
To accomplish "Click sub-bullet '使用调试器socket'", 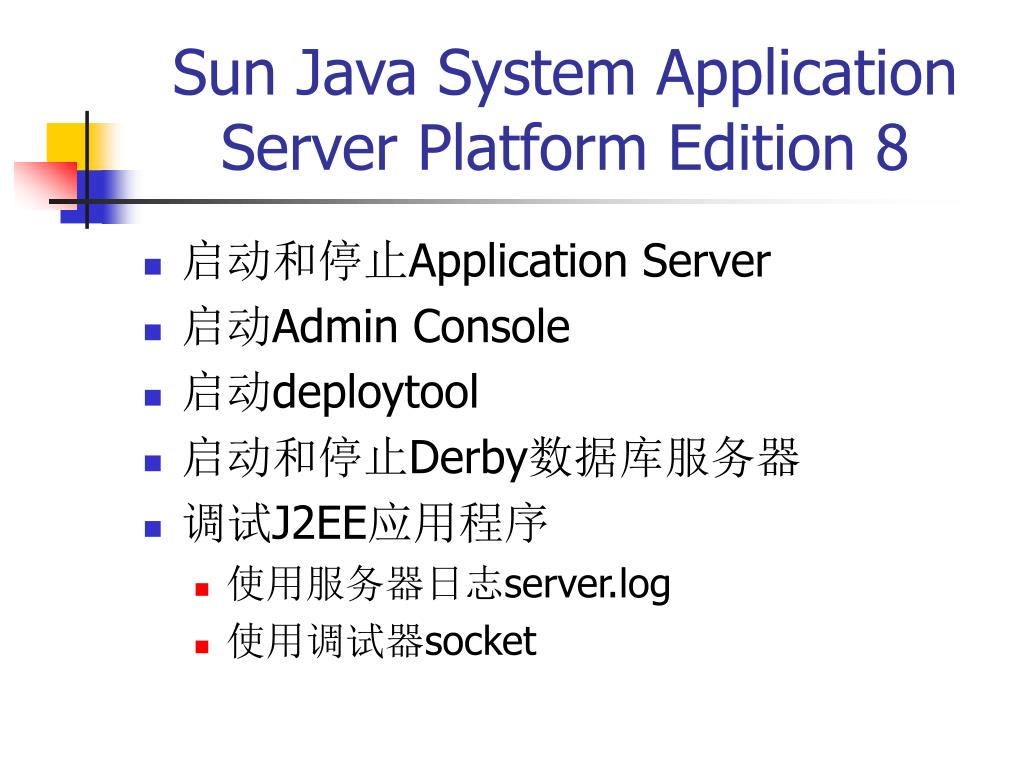I will [382, 641].
